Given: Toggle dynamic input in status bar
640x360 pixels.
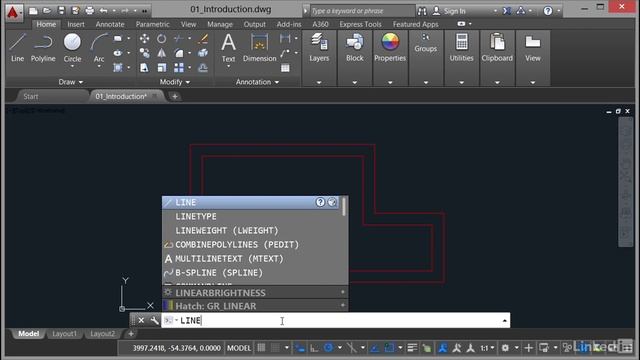Looking at the screenshot, I should click(300, 348).
